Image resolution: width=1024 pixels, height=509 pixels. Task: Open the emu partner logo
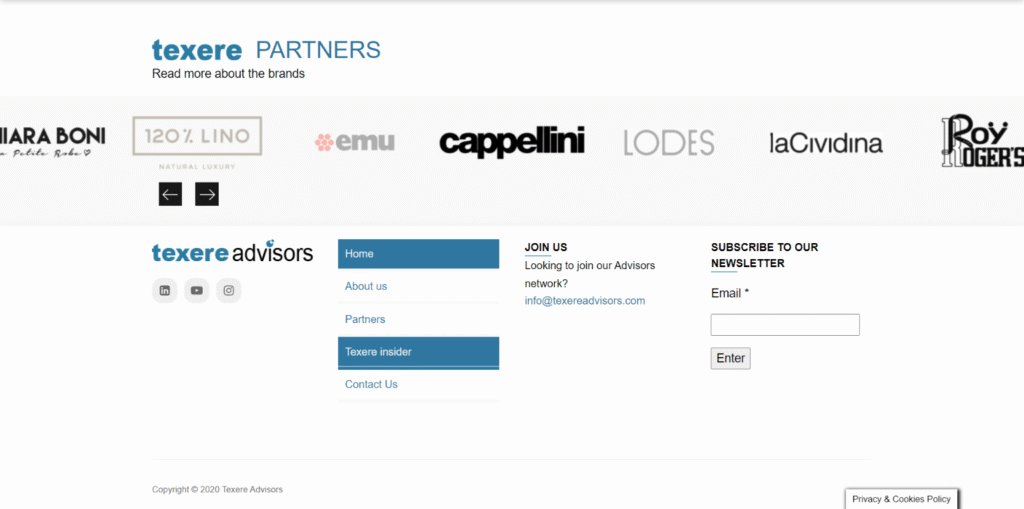click(x=355, y=142)
